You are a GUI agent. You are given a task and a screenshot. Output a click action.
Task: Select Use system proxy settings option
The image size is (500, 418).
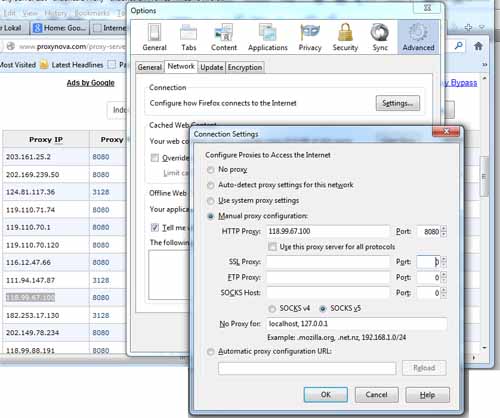pyautogui.click(x=210, y=201)
